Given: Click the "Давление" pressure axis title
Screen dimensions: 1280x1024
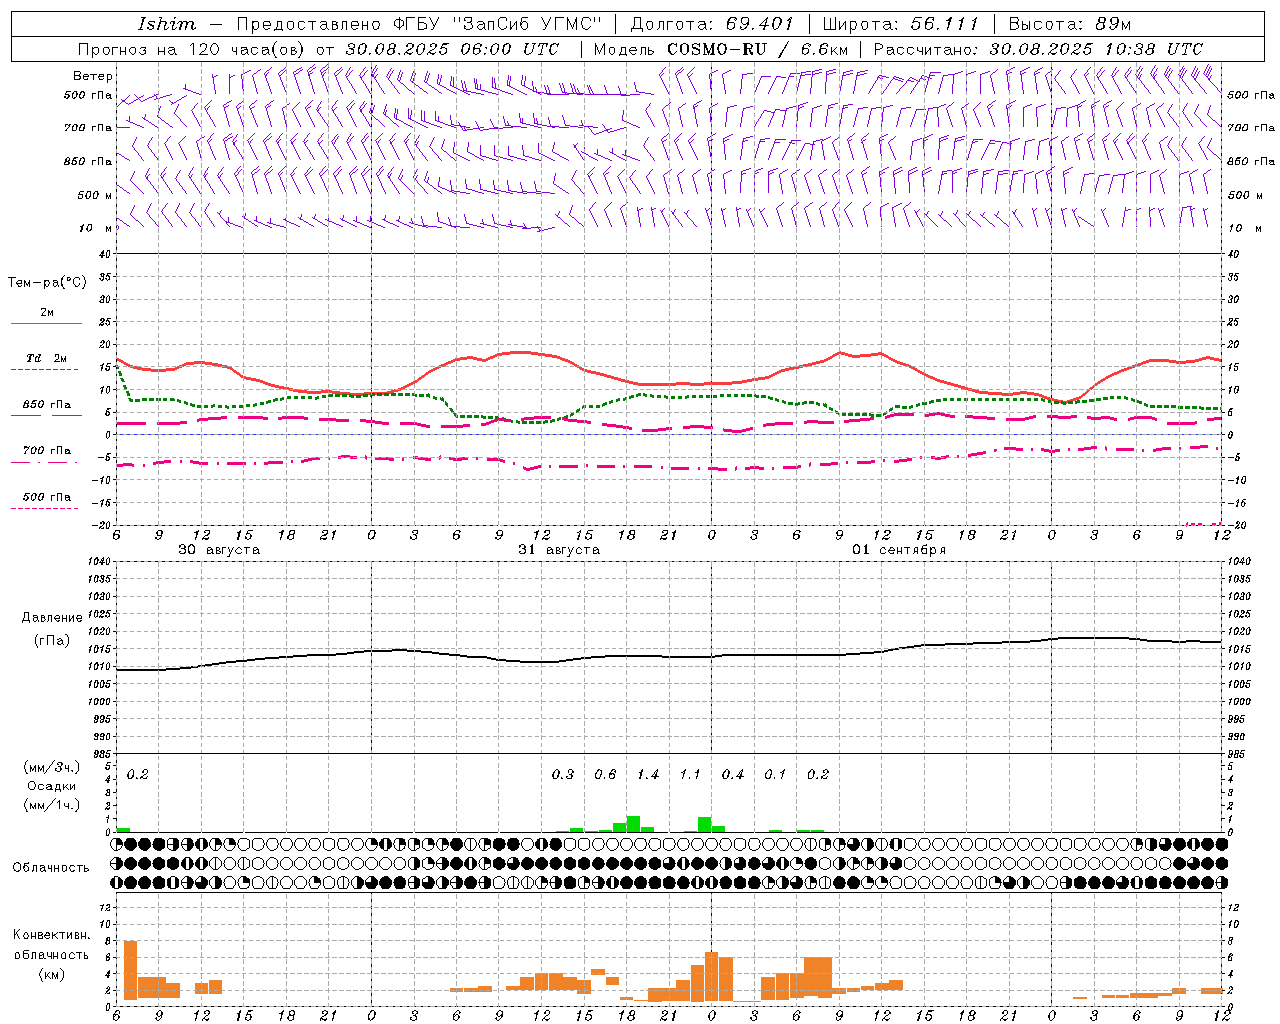Looking at the screenshot, I should pos(50,617).
